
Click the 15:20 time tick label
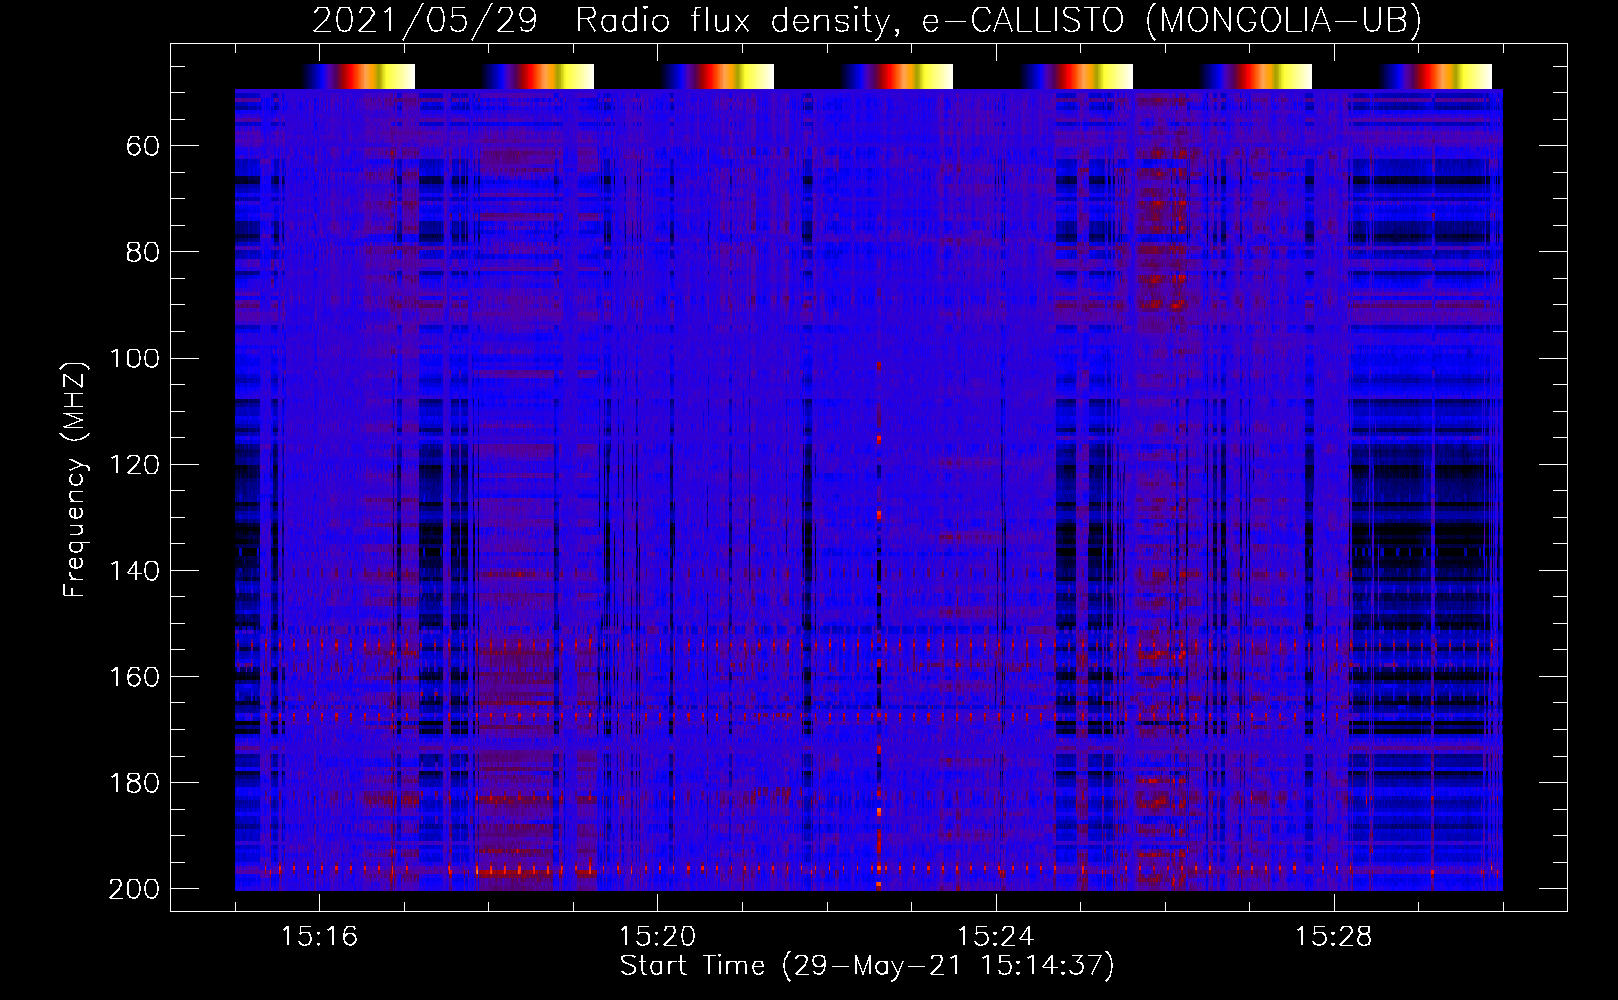(657, 937)
